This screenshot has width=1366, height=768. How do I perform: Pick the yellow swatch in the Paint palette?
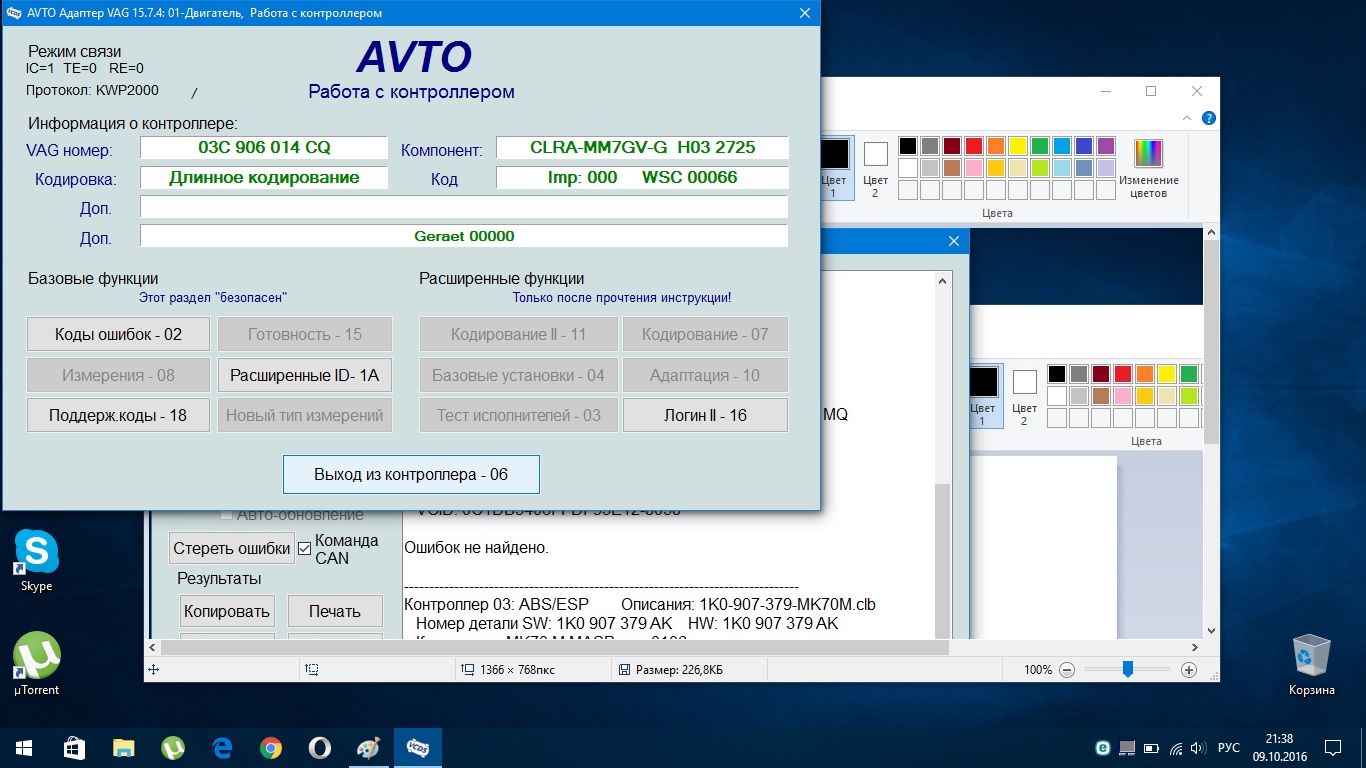point(1018,146)
